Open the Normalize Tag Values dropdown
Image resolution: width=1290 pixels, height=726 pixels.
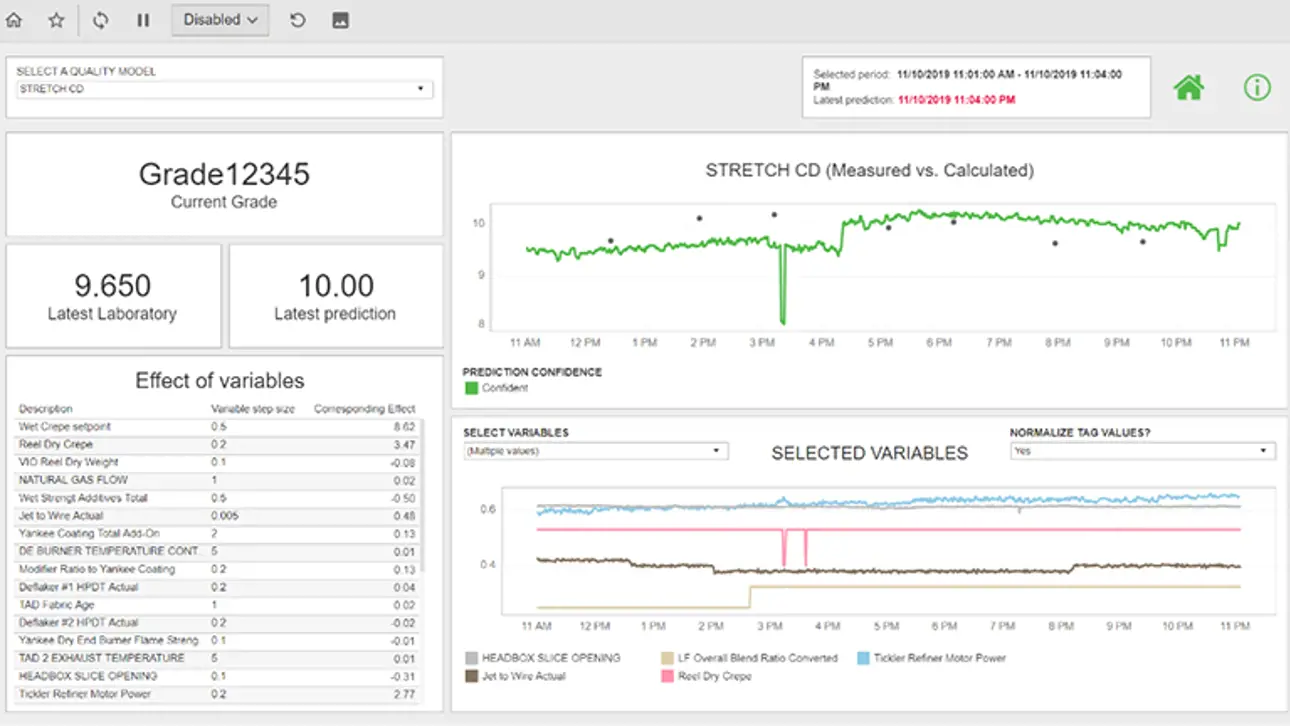1142,451
